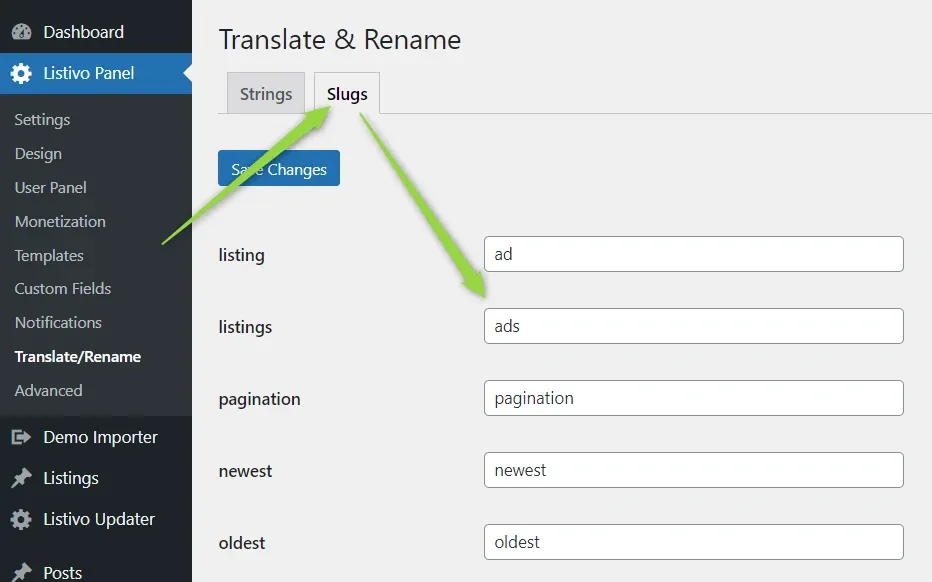Click the Posts pushpin icon

[x=21, y=572]
